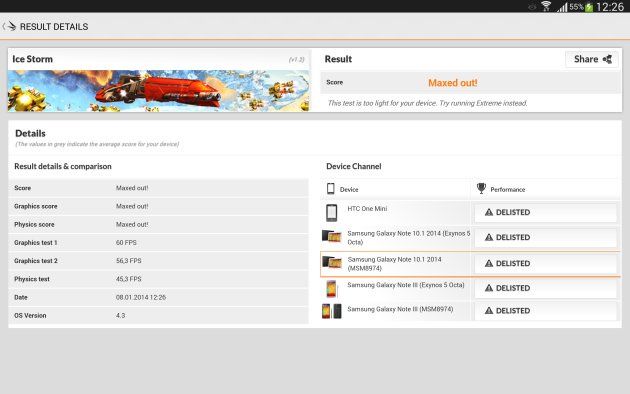Click the Performance column header
Viewport: 630px width, 394px height.
pyautogui.click(x=507, y=190)
